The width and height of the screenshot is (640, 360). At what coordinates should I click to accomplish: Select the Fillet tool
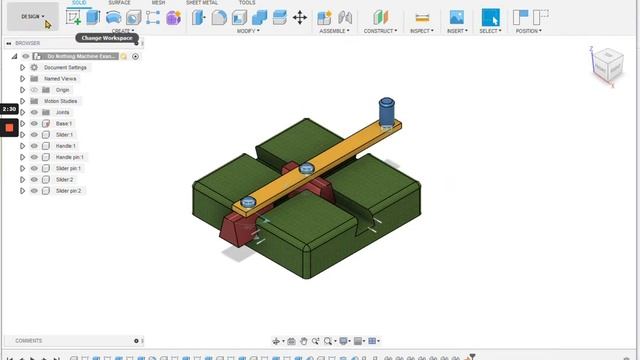tap(219, 18)
